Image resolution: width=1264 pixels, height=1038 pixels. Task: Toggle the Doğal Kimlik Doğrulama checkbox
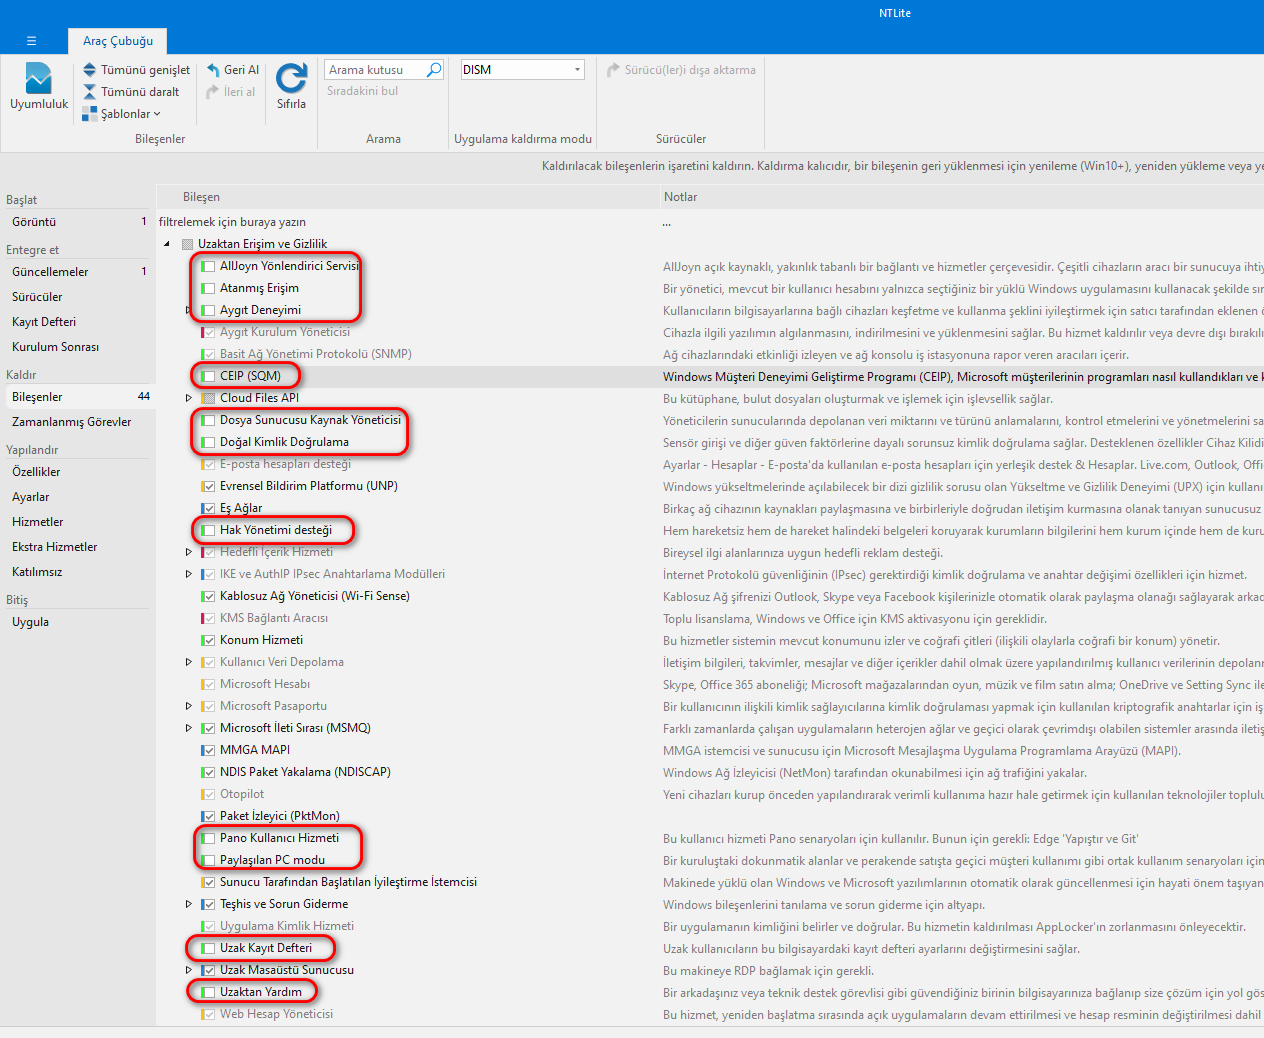(x=209, y=442)
